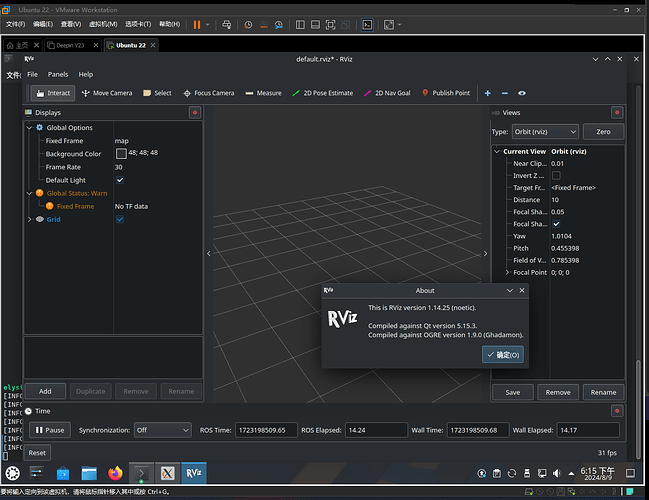Image resolution: width=649 pixels, height=500 pixels.
Task: Click the blue plus add-tool icon
Action: (x=488, y=93)
